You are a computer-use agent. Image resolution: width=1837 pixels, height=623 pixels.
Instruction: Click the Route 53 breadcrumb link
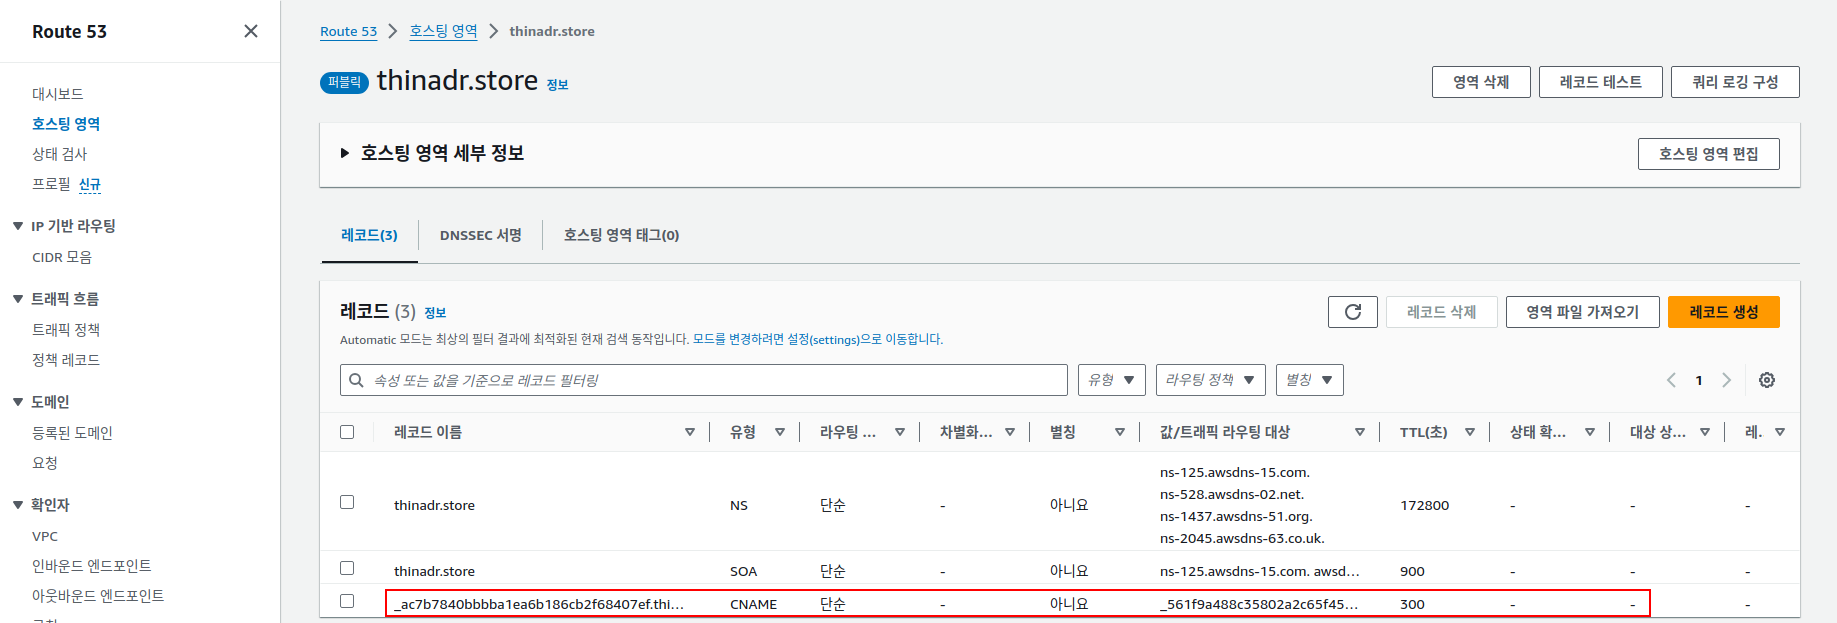pos(348,31)
